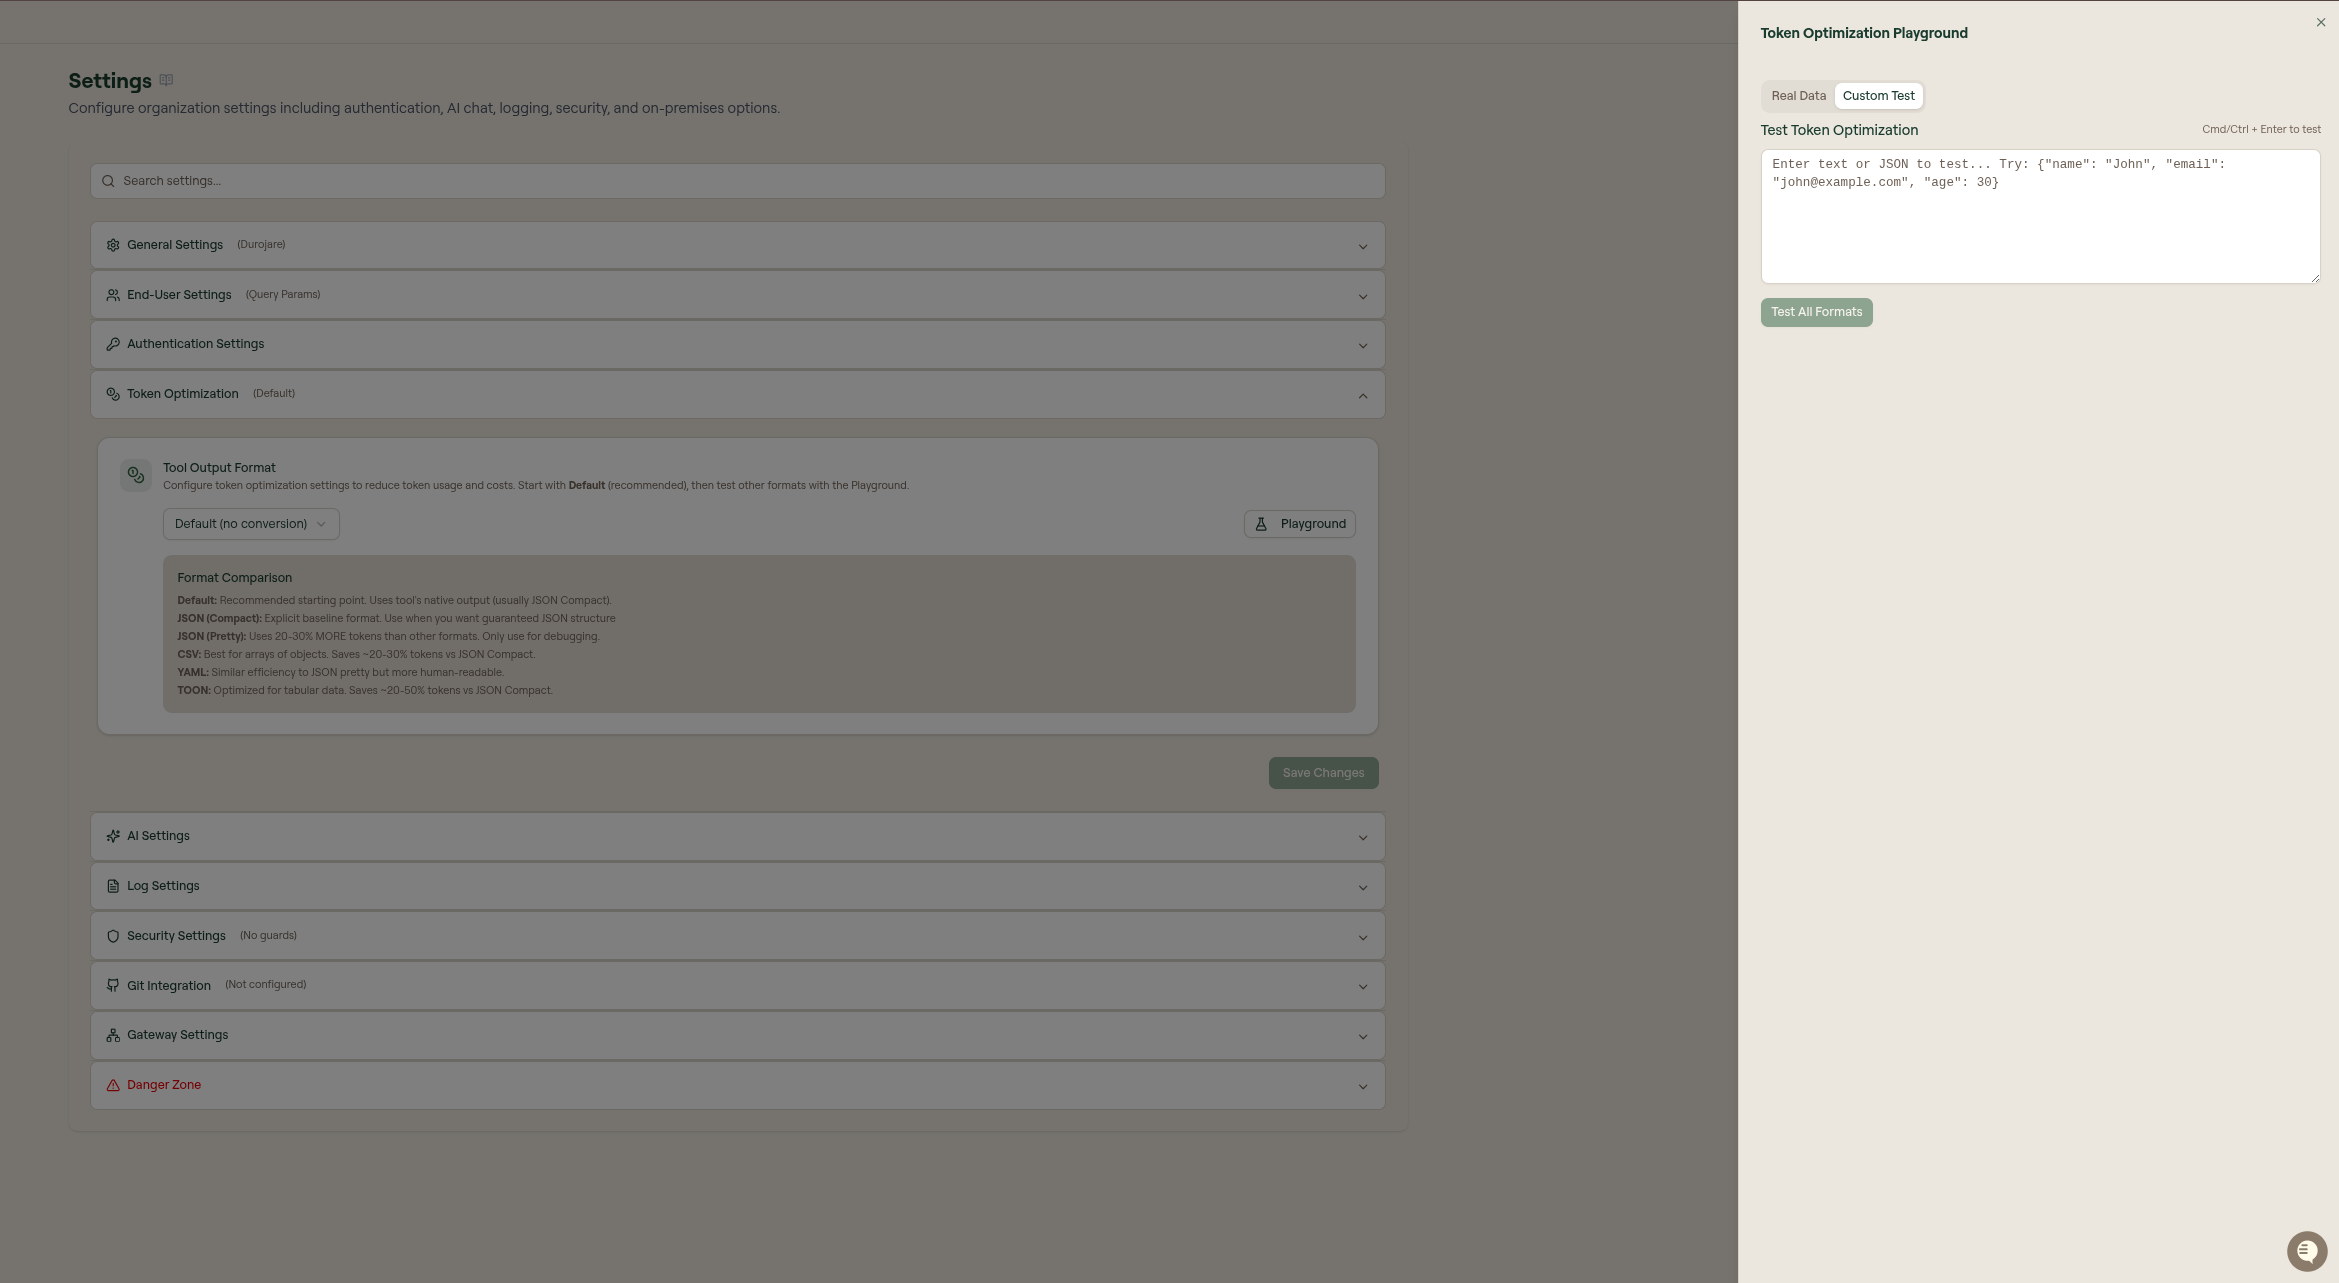Click the Danger Zone heading
Screen dimensions: 2339x1283
pyautogui.click(x=164, y=1085)
